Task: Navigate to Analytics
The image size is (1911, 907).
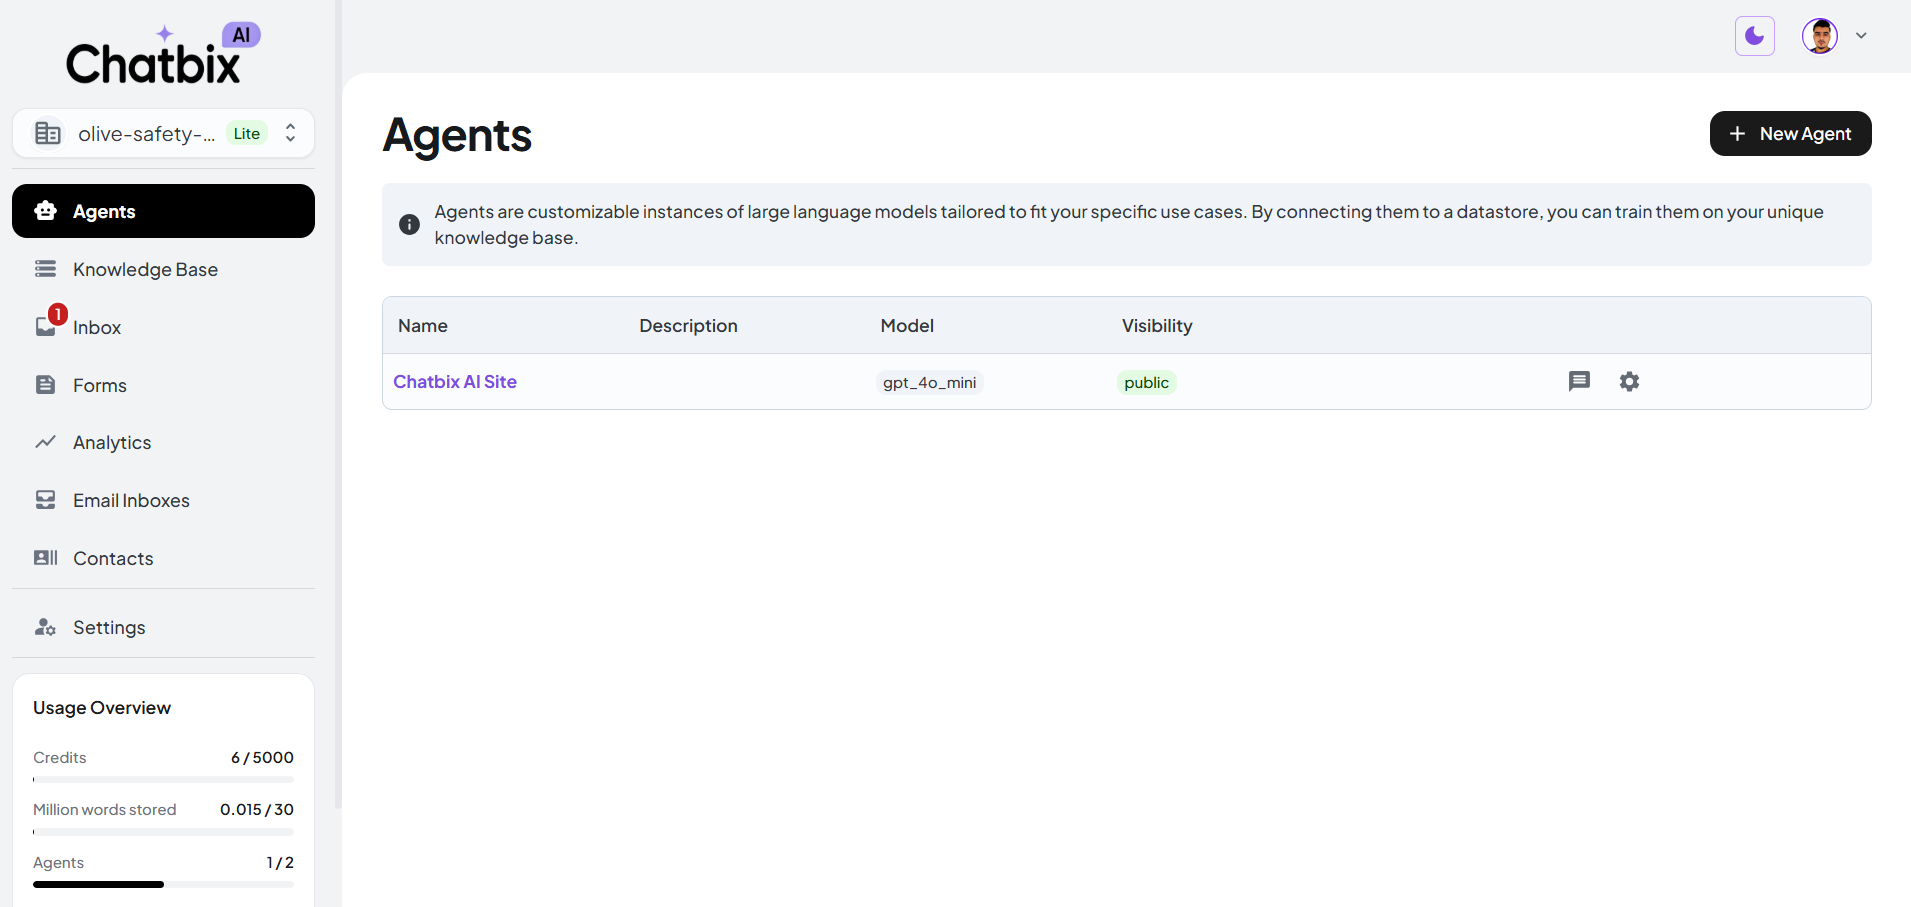Action: [112, 442]
